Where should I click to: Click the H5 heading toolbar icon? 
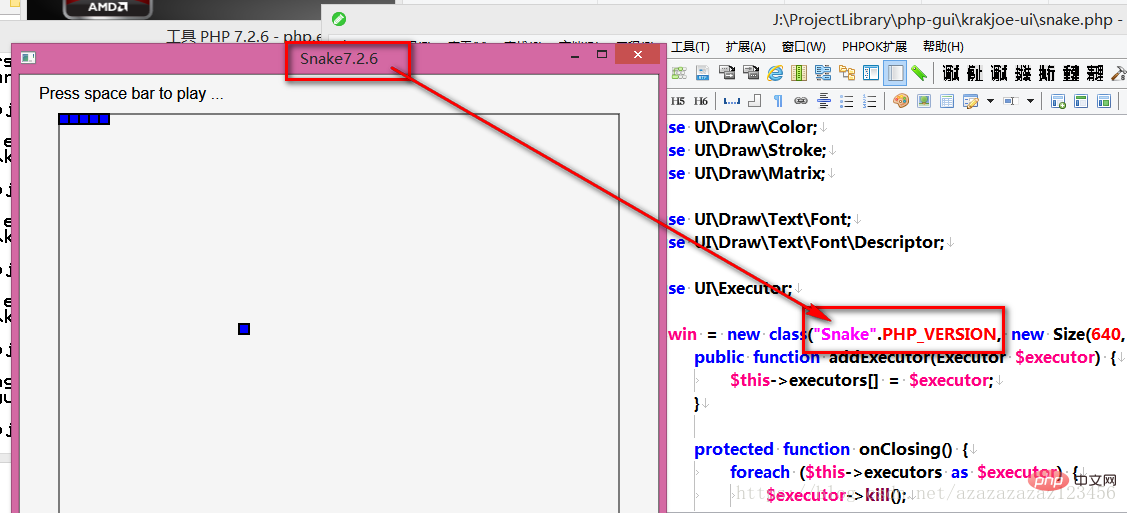pyautogui.click(x=678, y=101)
